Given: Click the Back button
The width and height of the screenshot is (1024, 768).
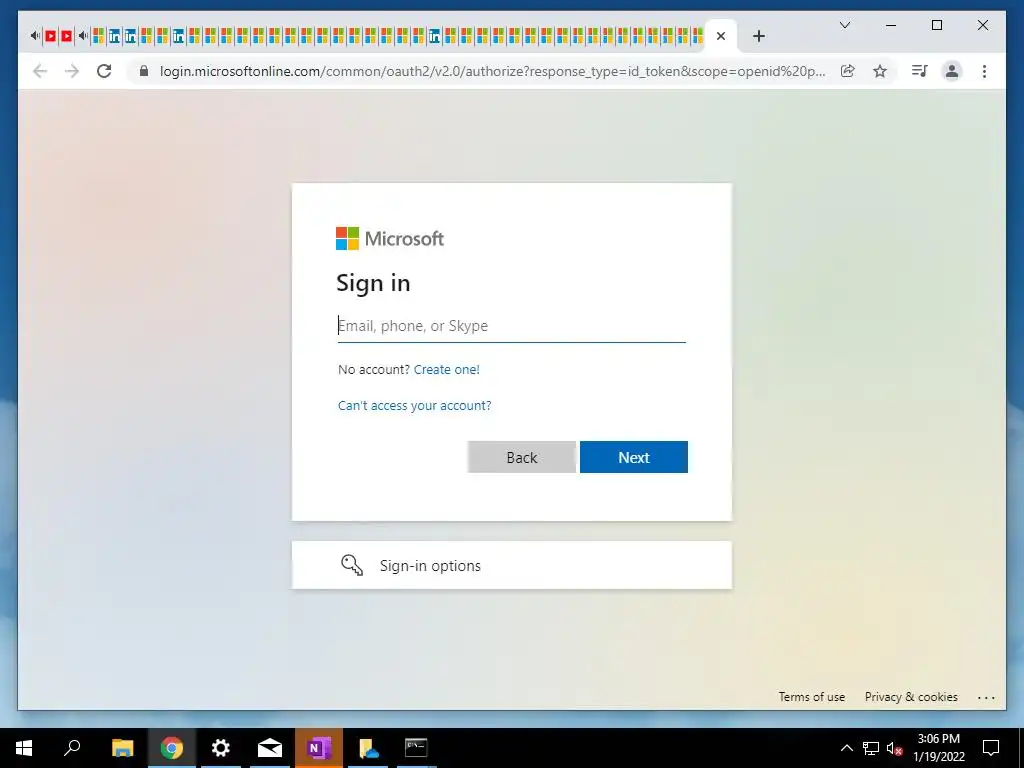Looking at the screenshot, I should tap(522, 457).
